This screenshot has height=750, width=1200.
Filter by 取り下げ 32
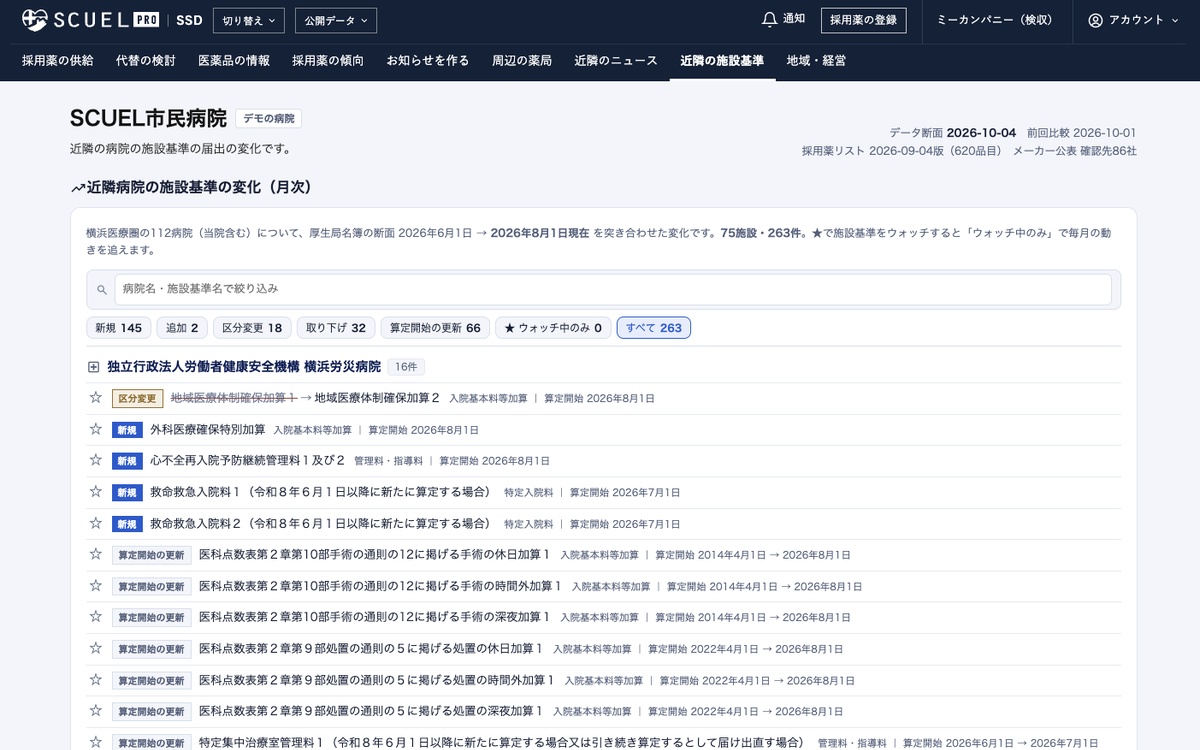coord(336,328)
